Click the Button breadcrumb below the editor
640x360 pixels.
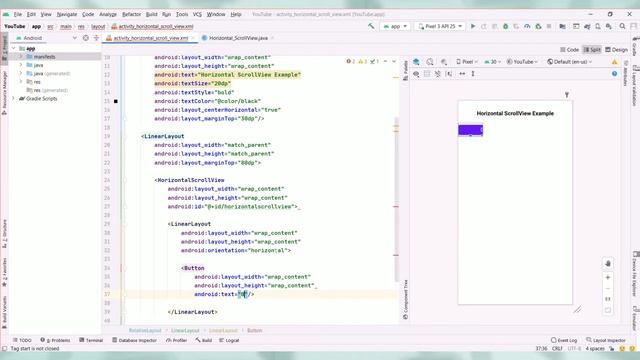tap(254, 331)
